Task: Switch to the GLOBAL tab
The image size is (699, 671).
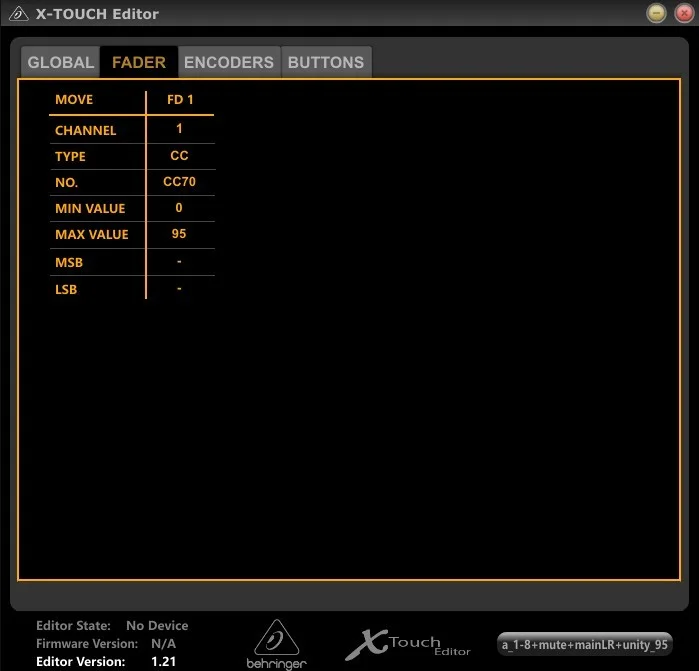Action: click(x=61, y=62)
